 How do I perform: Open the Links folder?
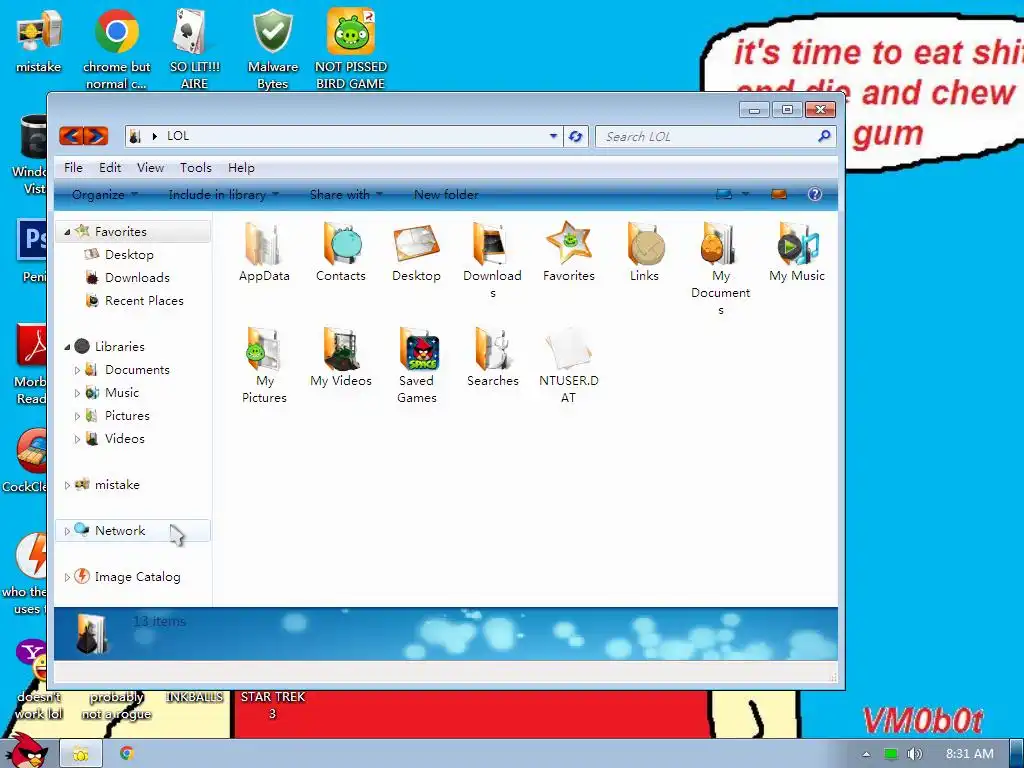(645, 252)
